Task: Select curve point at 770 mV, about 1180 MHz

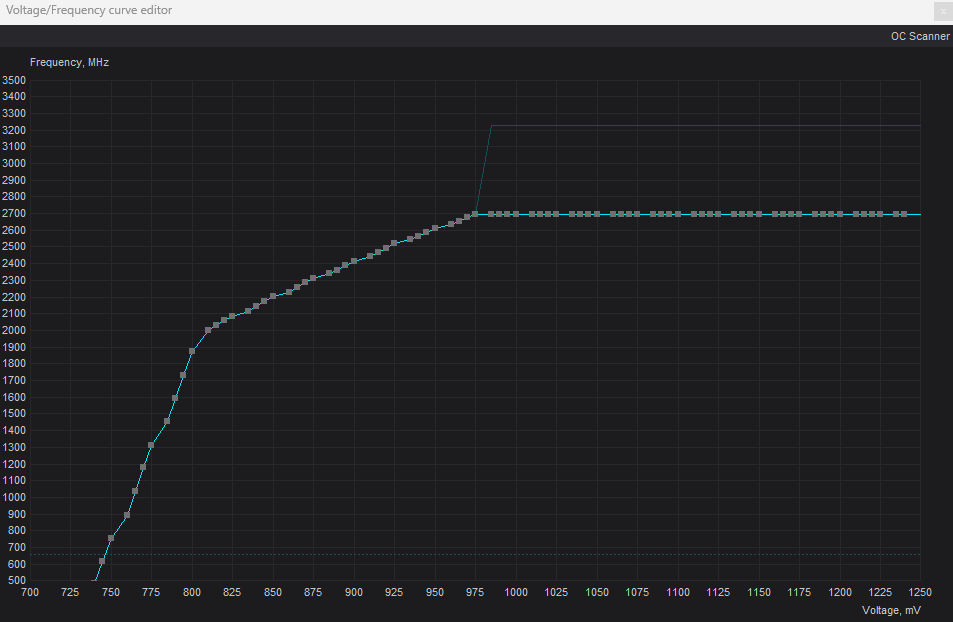Action: pyautogui.click(x=143, y=467)
